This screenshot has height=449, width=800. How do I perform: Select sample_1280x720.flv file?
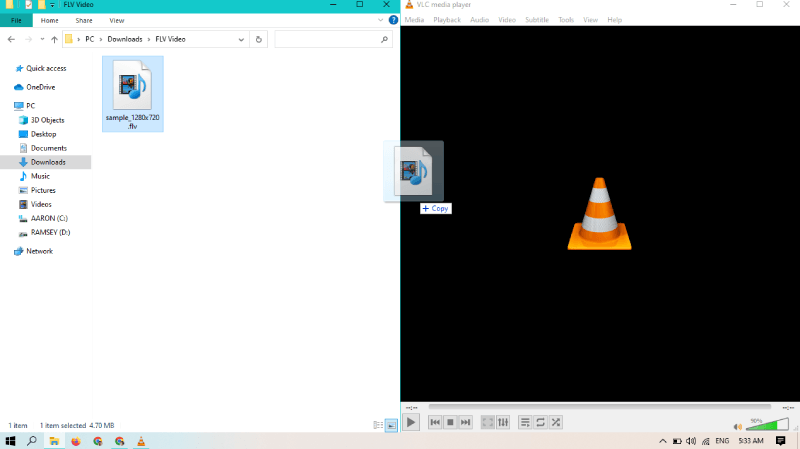(x=133, y=94)
